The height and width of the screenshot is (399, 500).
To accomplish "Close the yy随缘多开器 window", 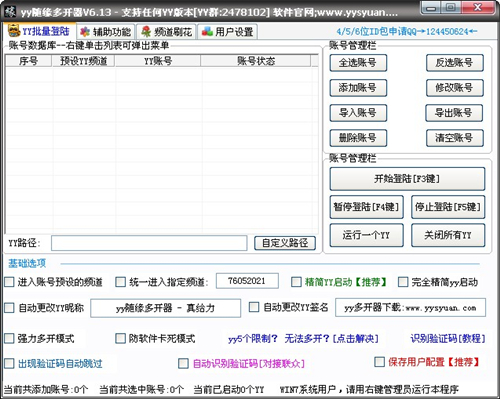I will [478, 8].
